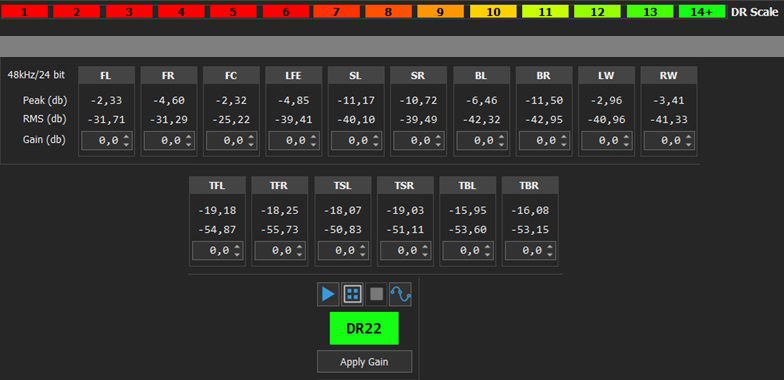
Task: Click the green DR scale swatch 13
Action: 650,12
